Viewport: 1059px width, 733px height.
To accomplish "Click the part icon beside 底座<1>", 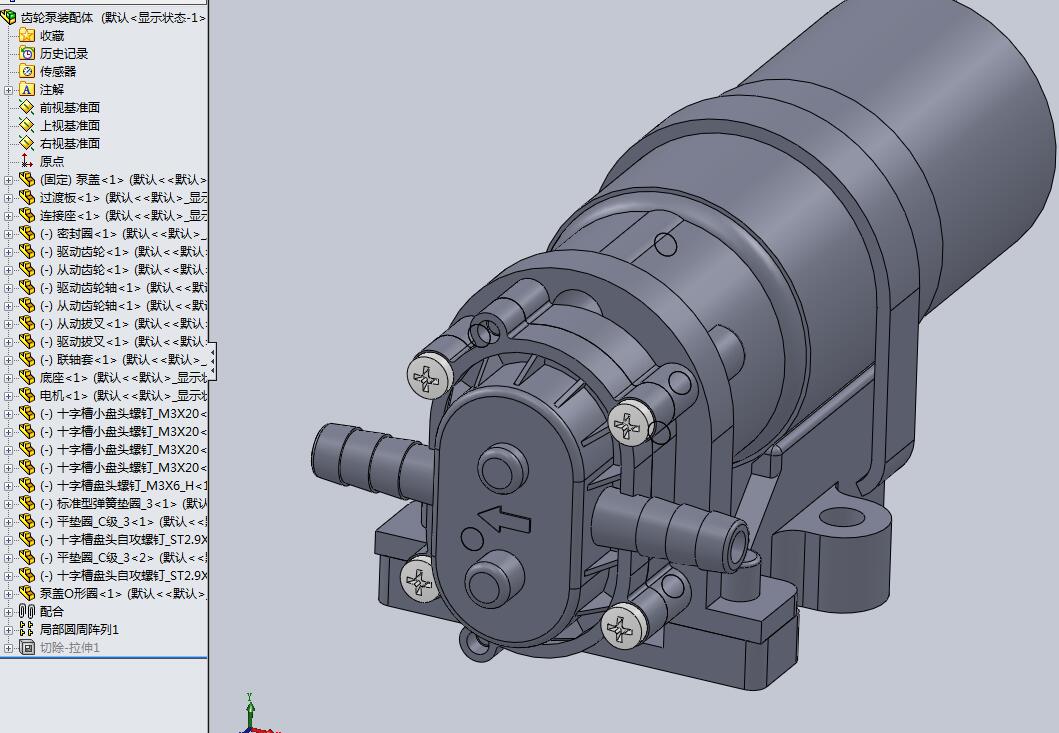I will [26, 377].
